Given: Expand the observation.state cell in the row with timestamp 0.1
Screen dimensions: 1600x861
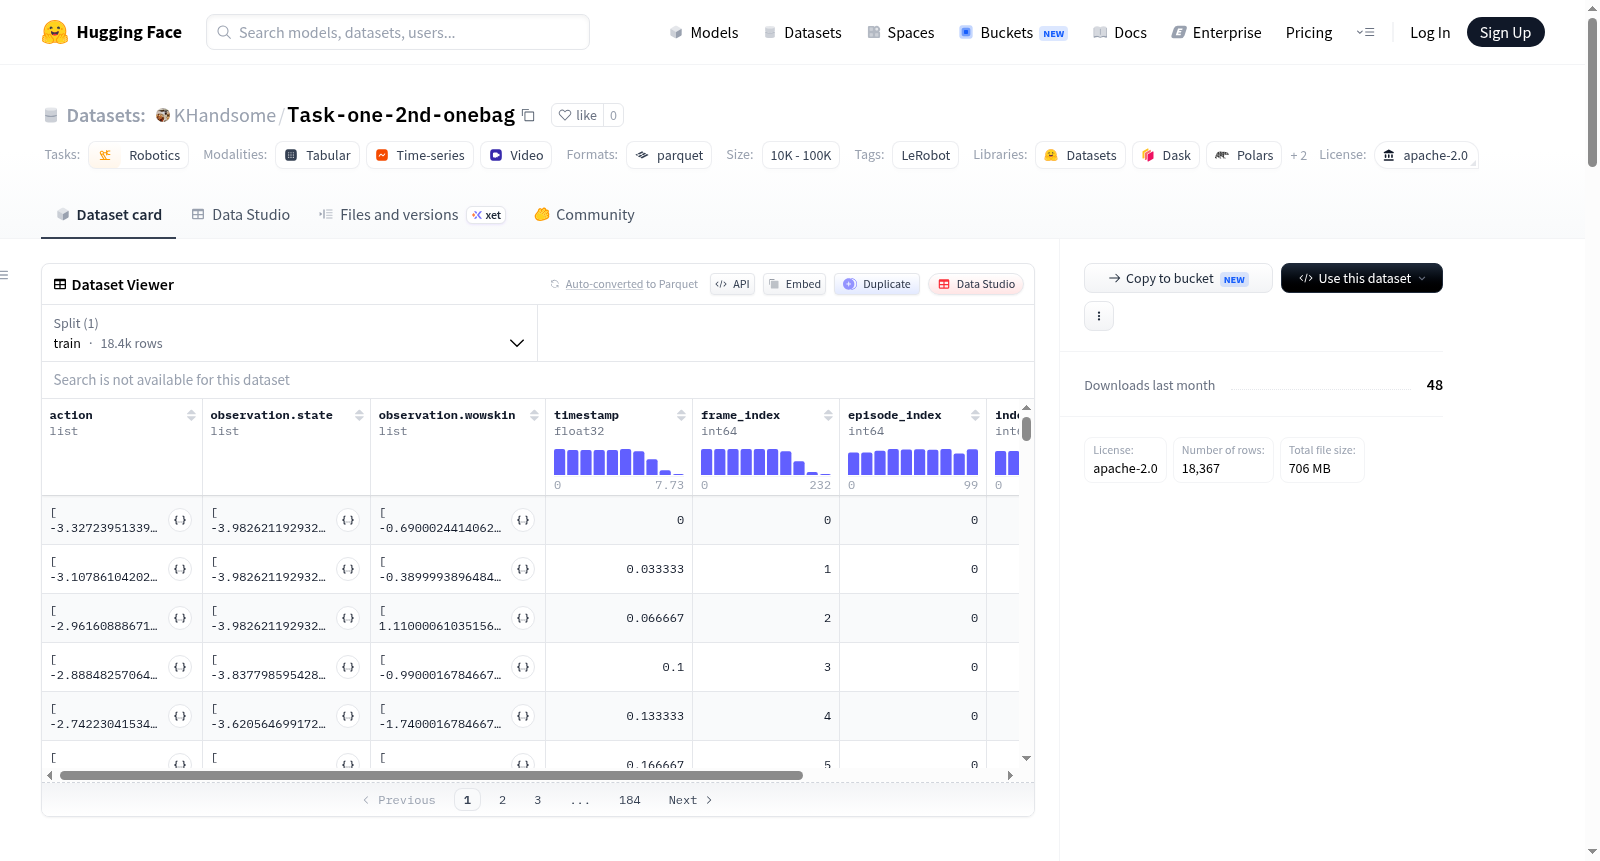Looking at the screenshot, I should click(348, 667).
